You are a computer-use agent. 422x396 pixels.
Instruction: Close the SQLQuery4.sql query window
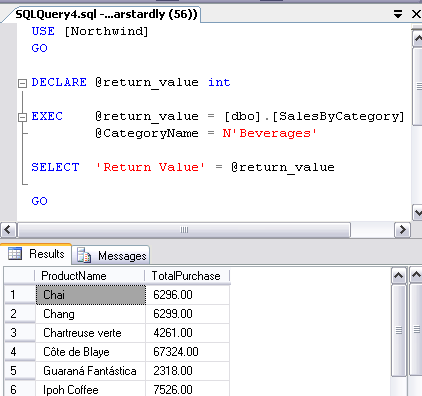[x=416, y=14]
